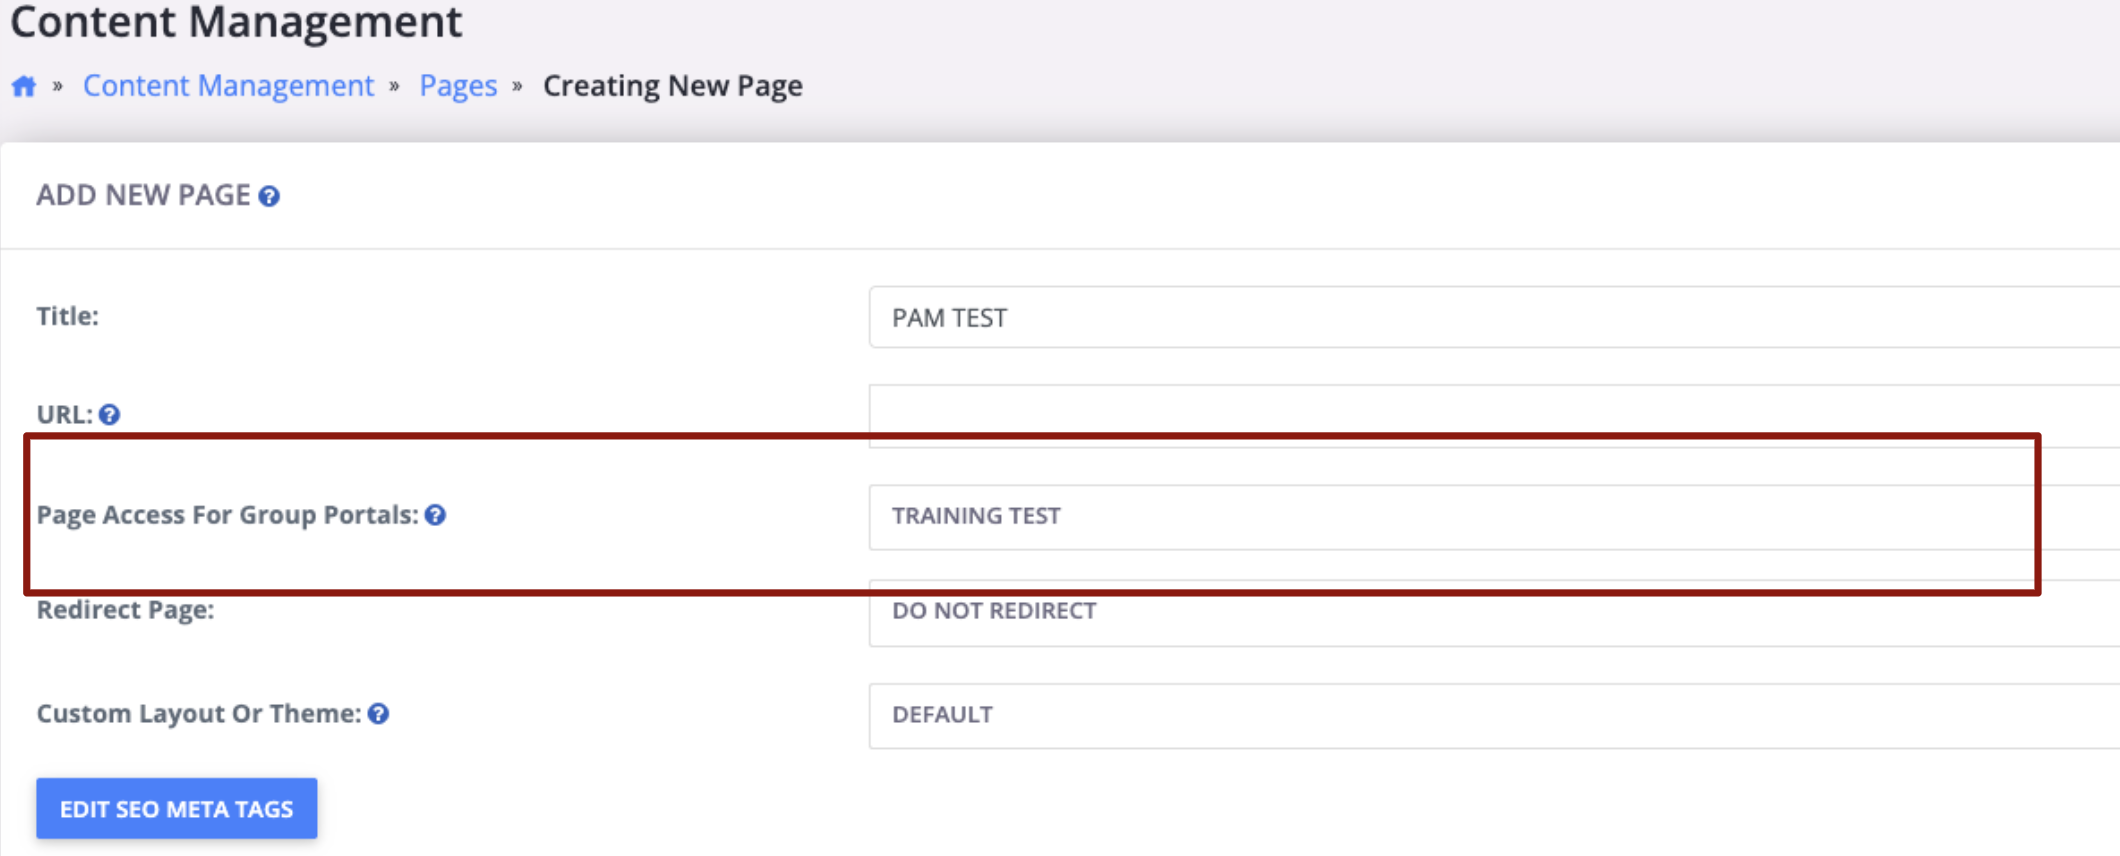The height and width of the screenshot is (856, 2120).
Task: Open Page Access dropdown showing TRAINING TEST
Action: point(1494,516)
